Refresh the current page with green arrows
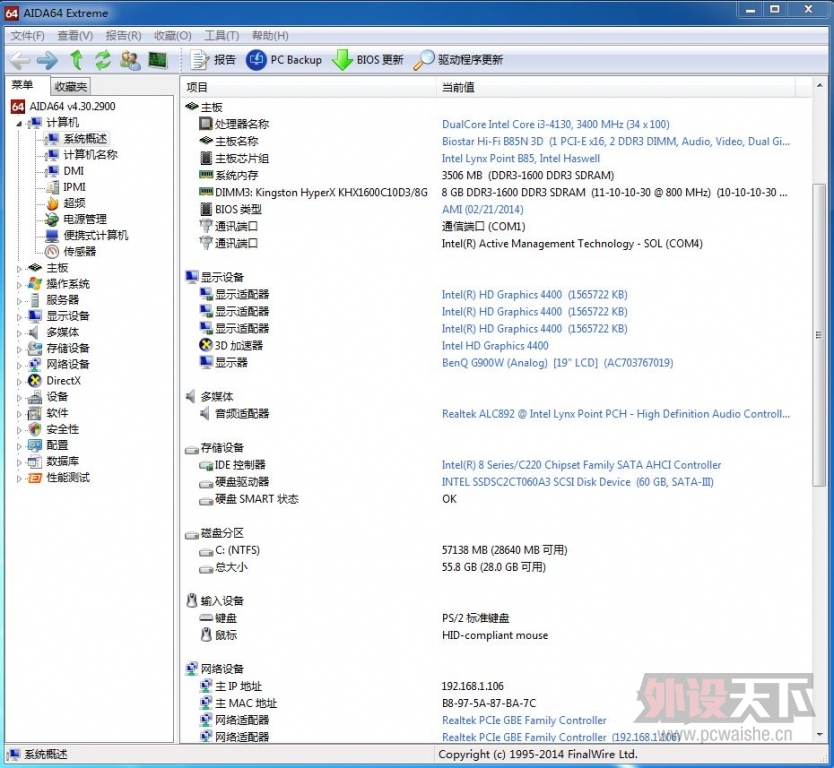 tap(103, 60)
